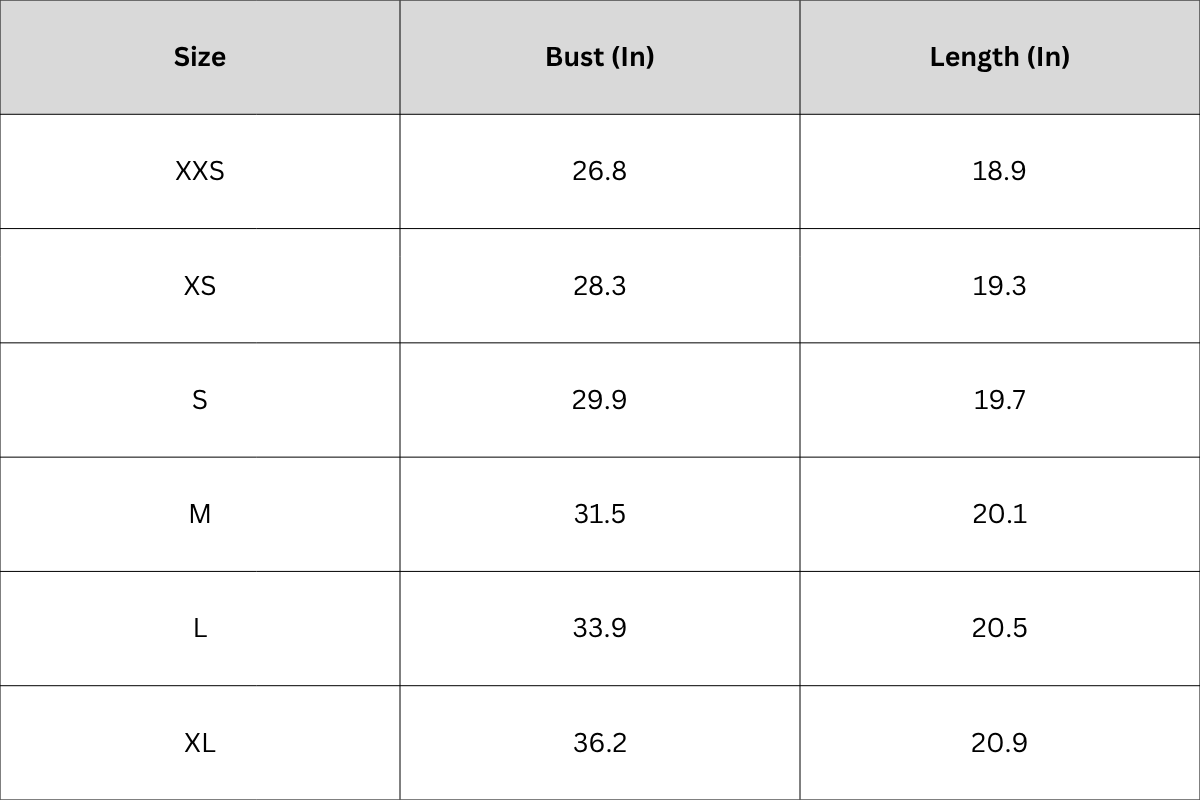Viewport: 1200px width, 800px height.
Task: Click the 36.2 bust value
Action: coord(600,743)
